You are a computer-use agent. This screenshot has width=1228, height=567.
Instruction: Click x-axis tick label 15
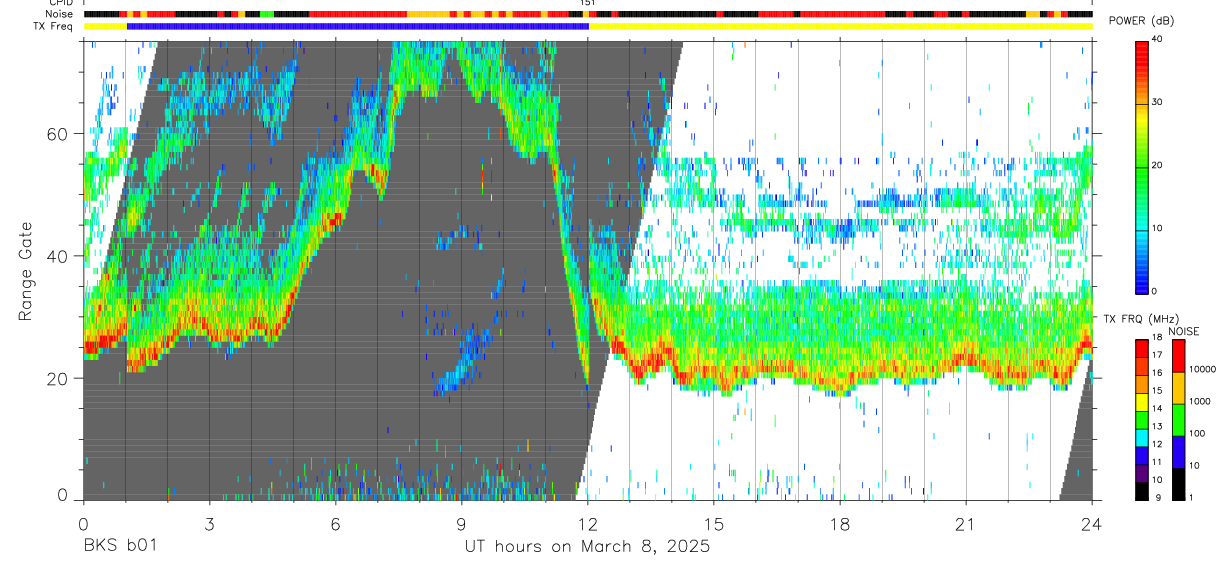(x=714, y=524)
